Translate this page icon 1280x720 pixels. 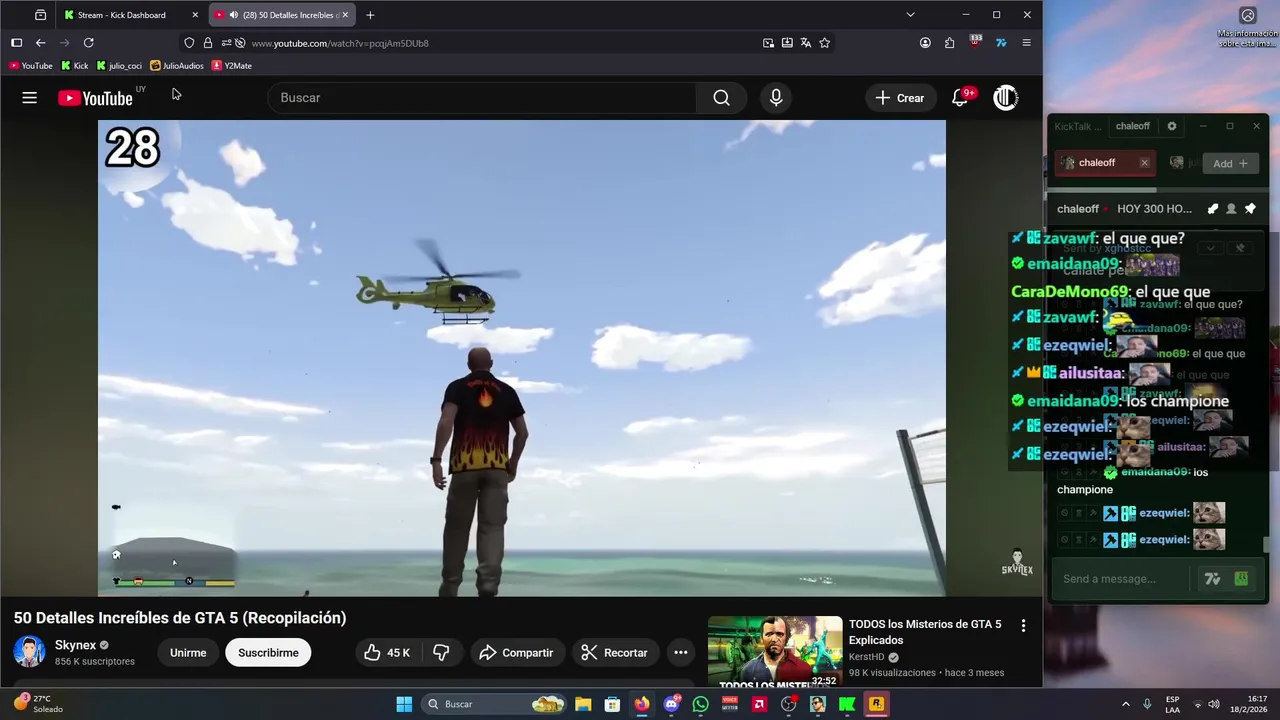(806, 43)
